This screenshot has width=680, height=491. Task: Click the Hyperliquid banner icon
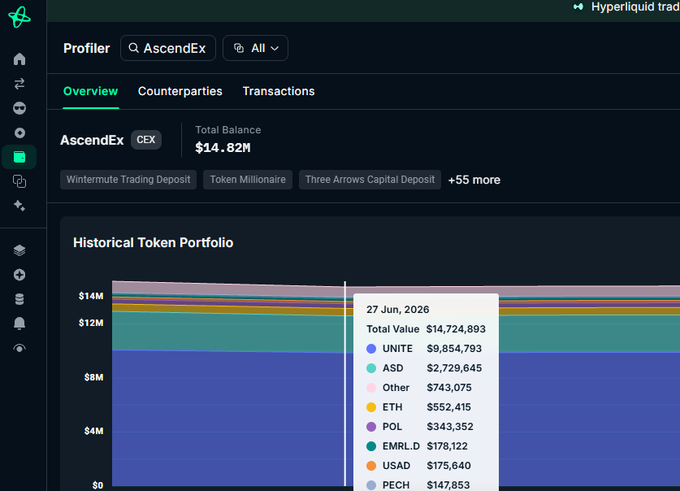point(578,7)
